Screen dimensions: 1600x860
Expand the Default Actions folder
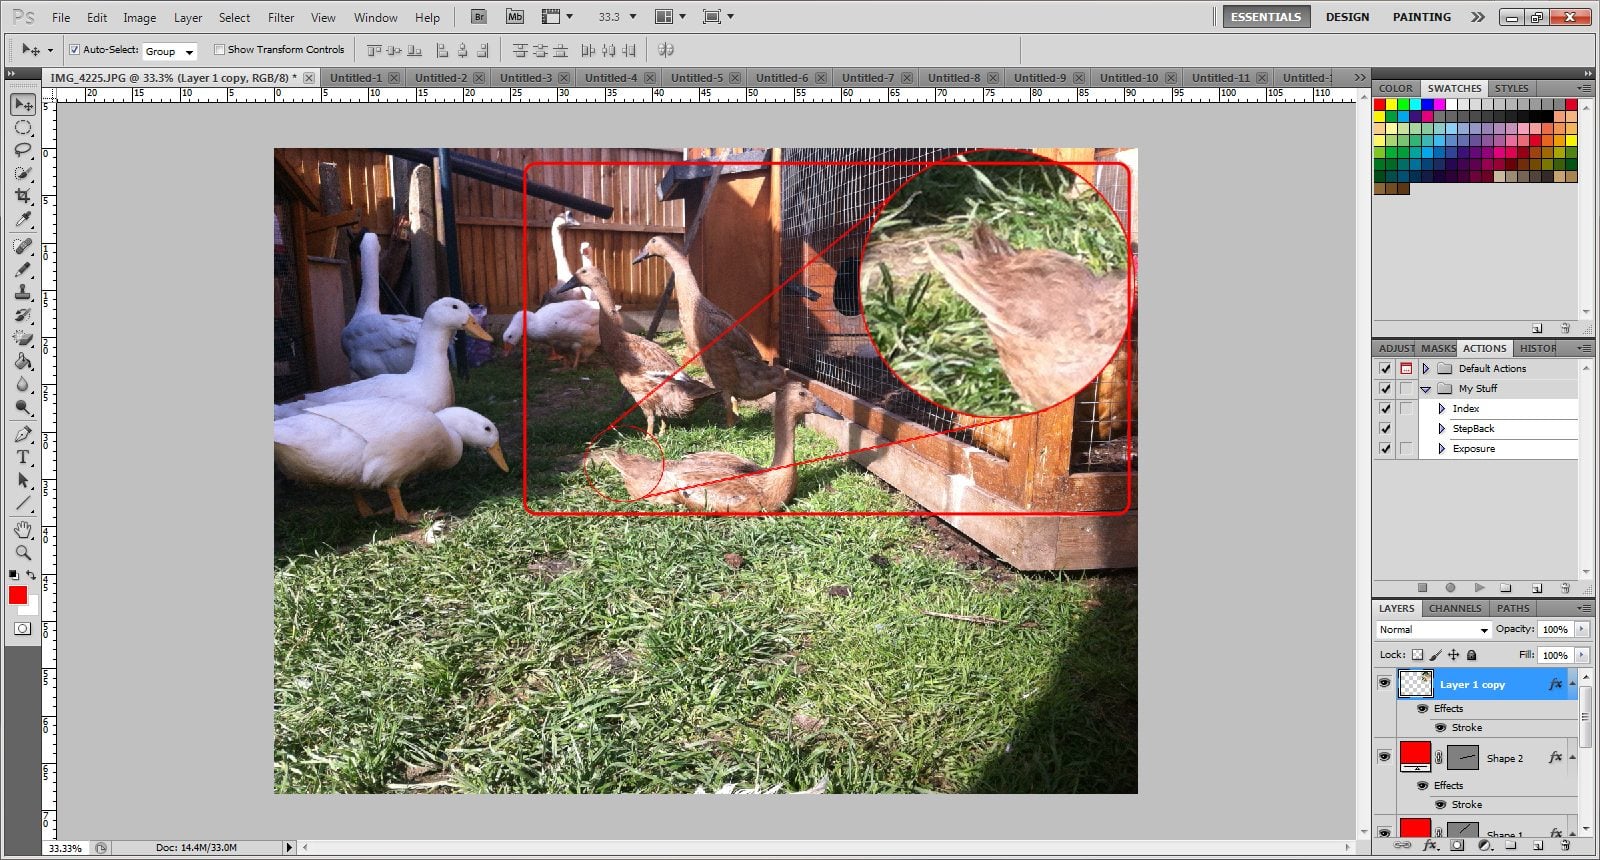(x=1426, y=369)
